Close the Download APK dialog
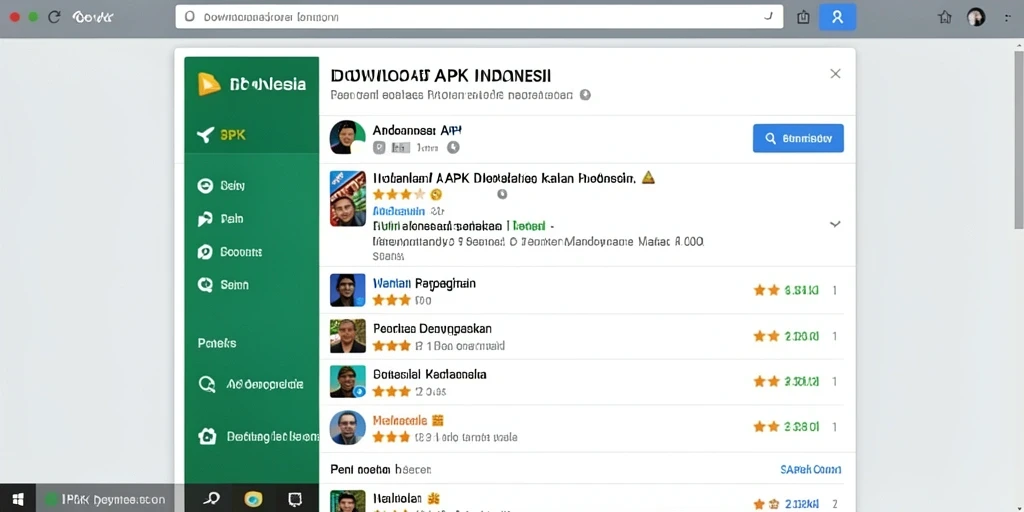The height and width of the screenshot is (512, 1024). (835, 74)
